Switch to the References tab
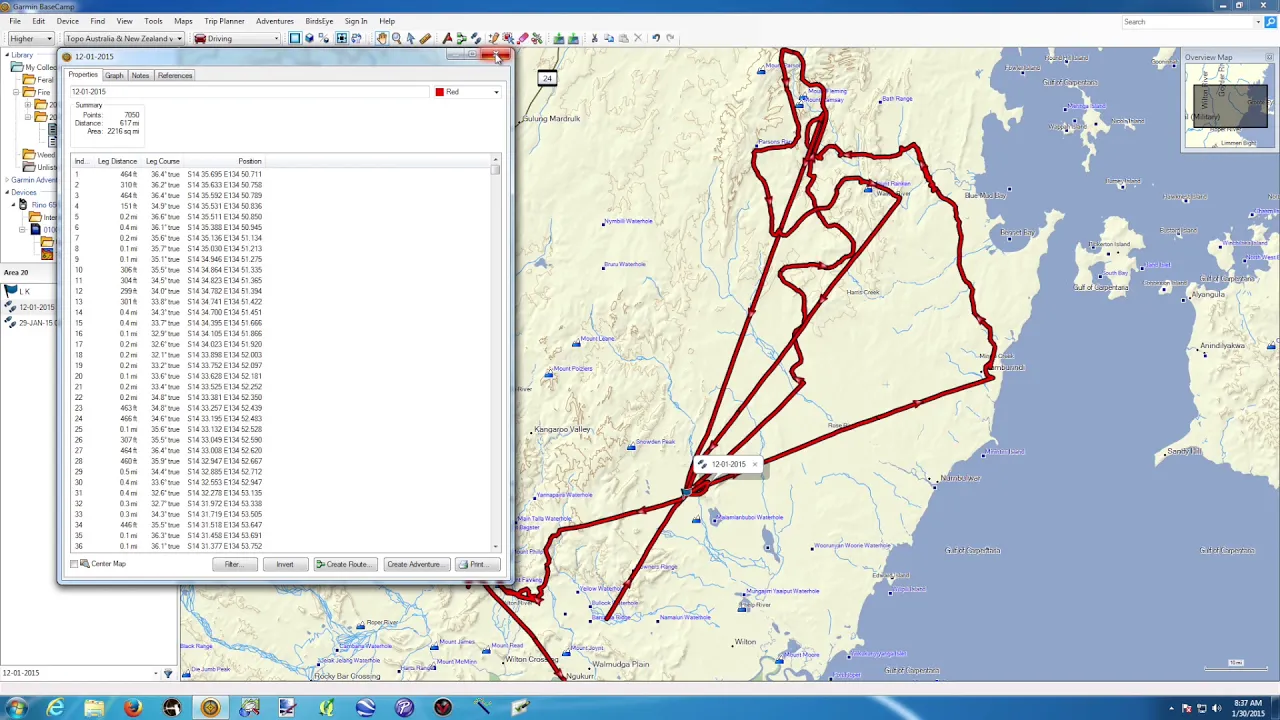This screenshot has height=720, width=1280. (x=174, y=76)
